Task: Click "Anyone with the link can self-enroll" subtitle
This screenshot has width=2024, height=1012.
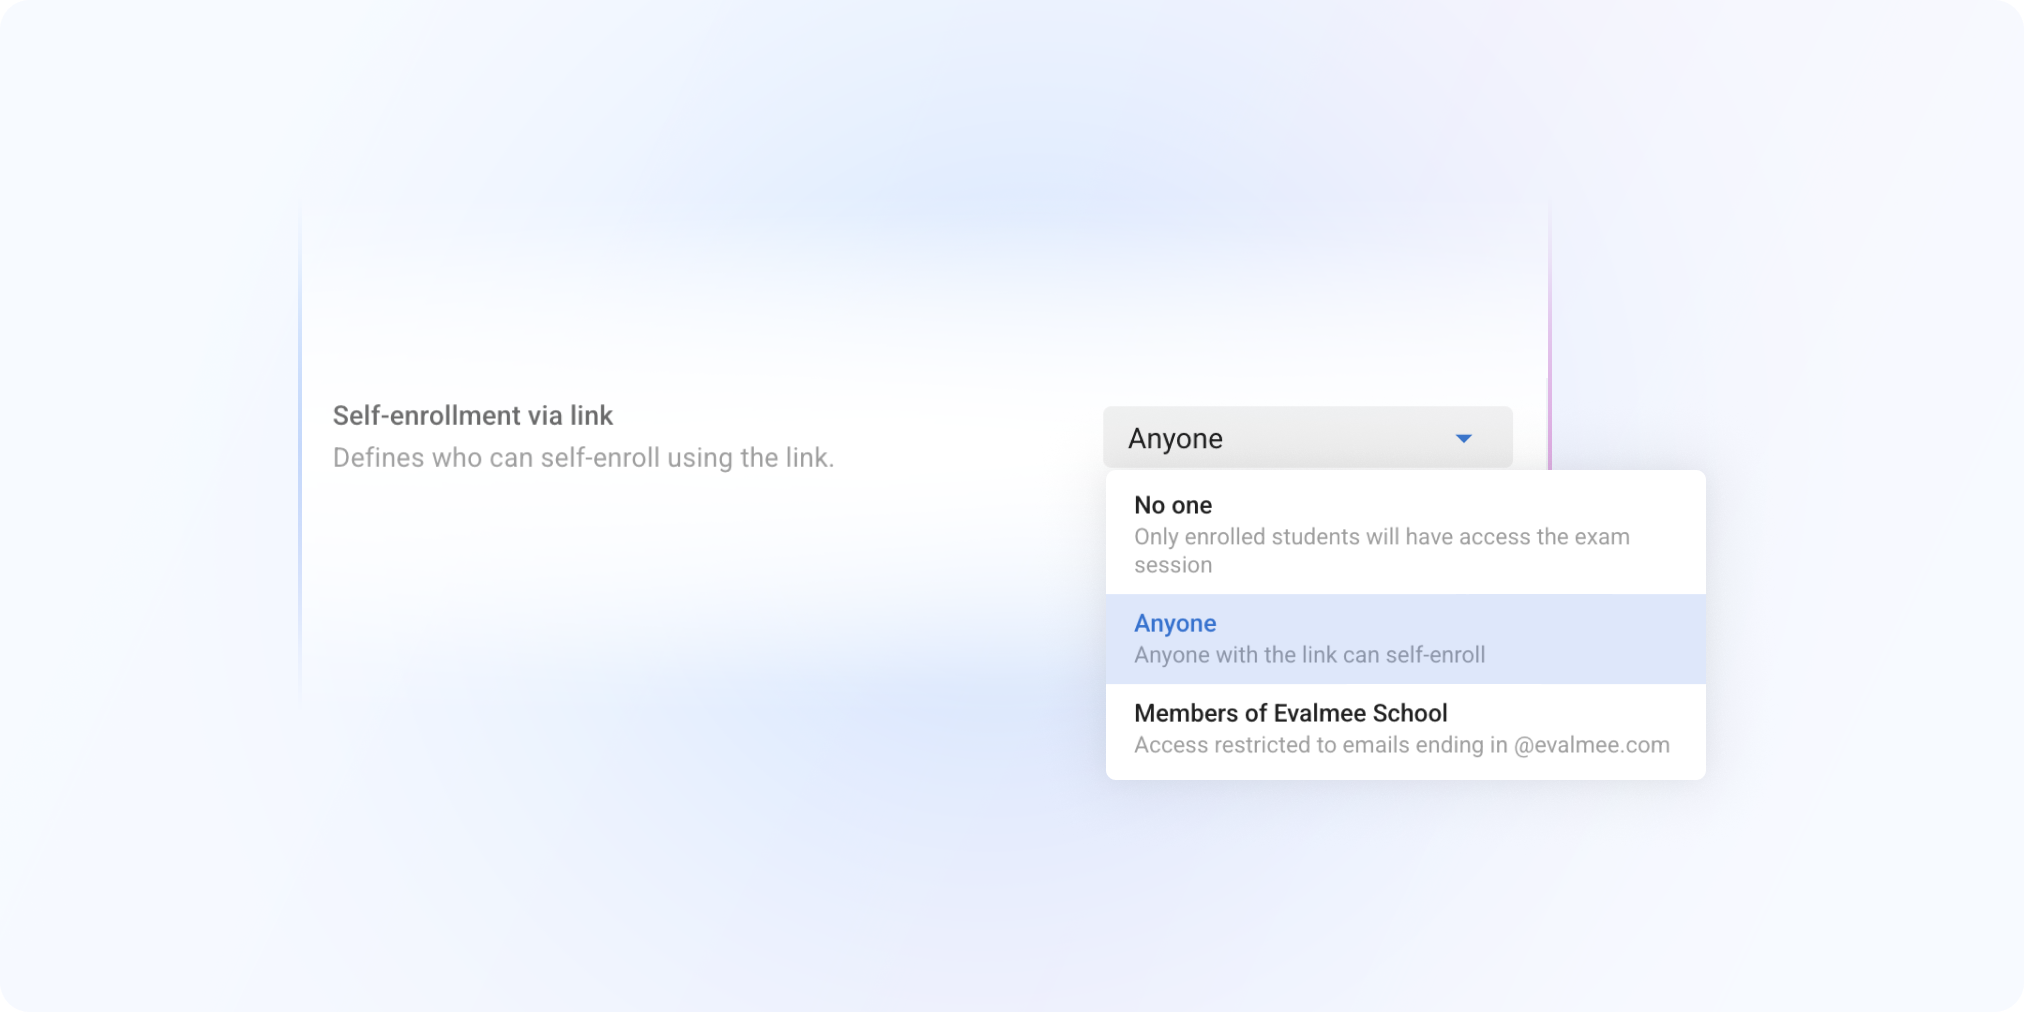Action: click(x=1309, y=655)
